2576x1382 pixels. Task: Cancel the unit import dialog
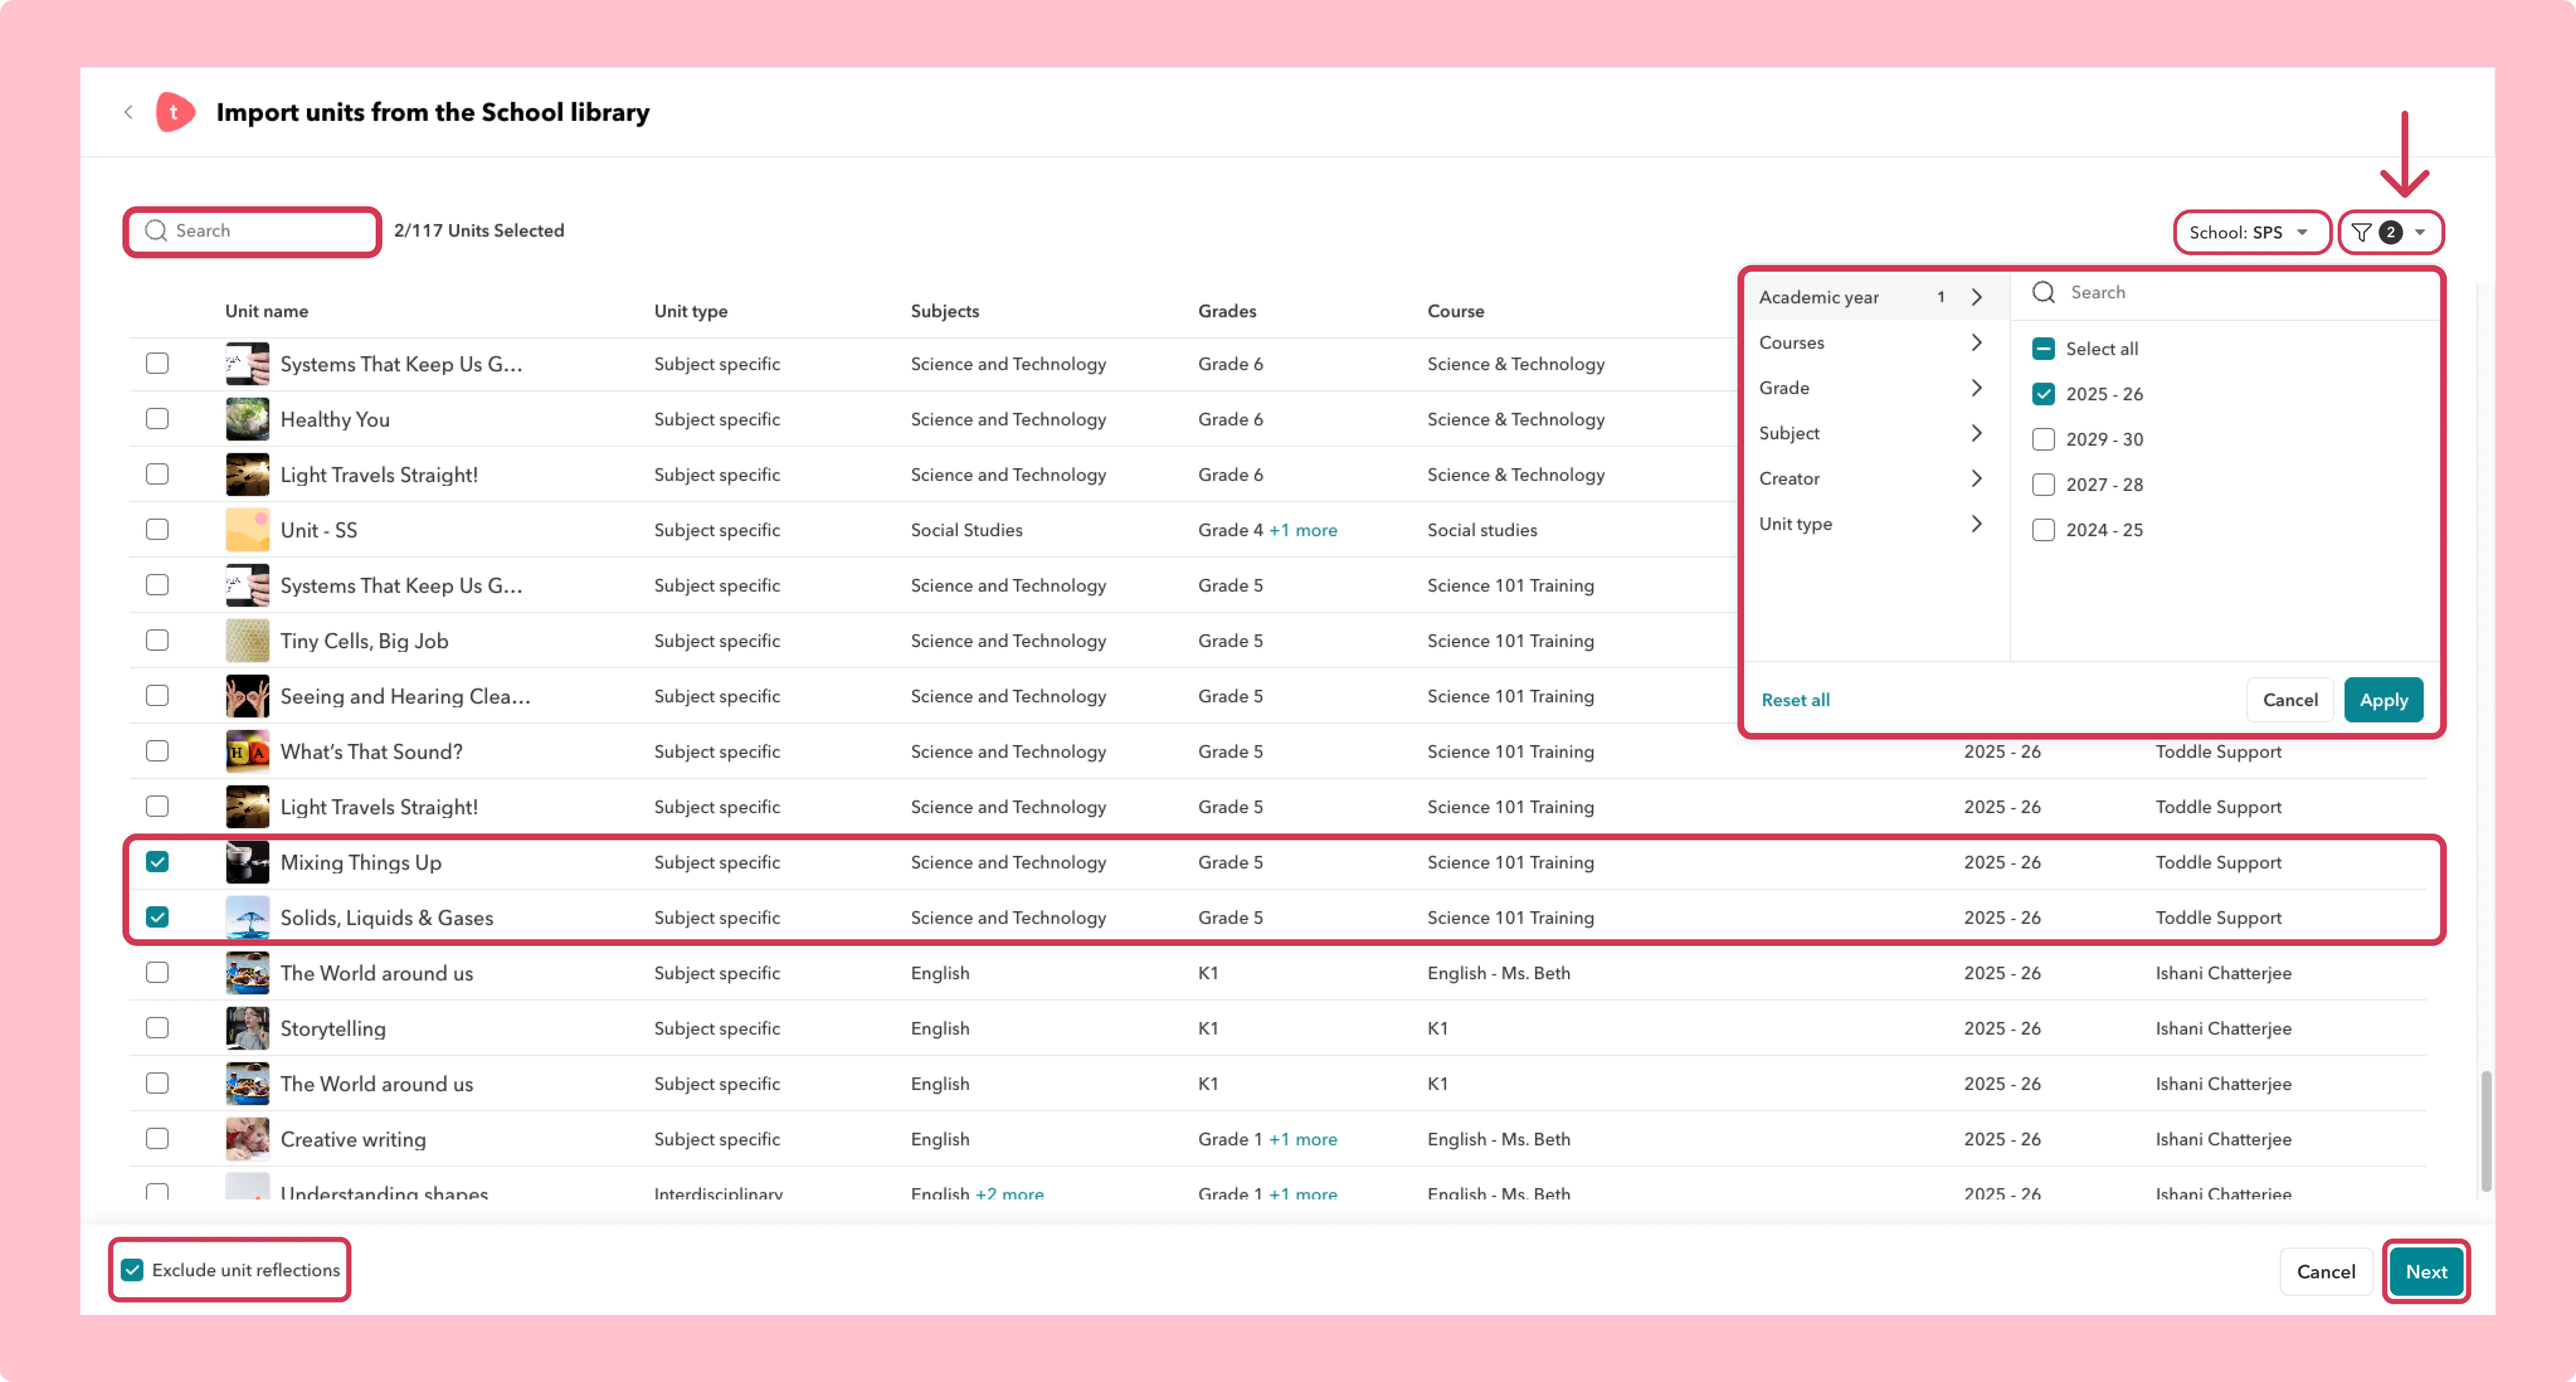click(2326, 1272)
